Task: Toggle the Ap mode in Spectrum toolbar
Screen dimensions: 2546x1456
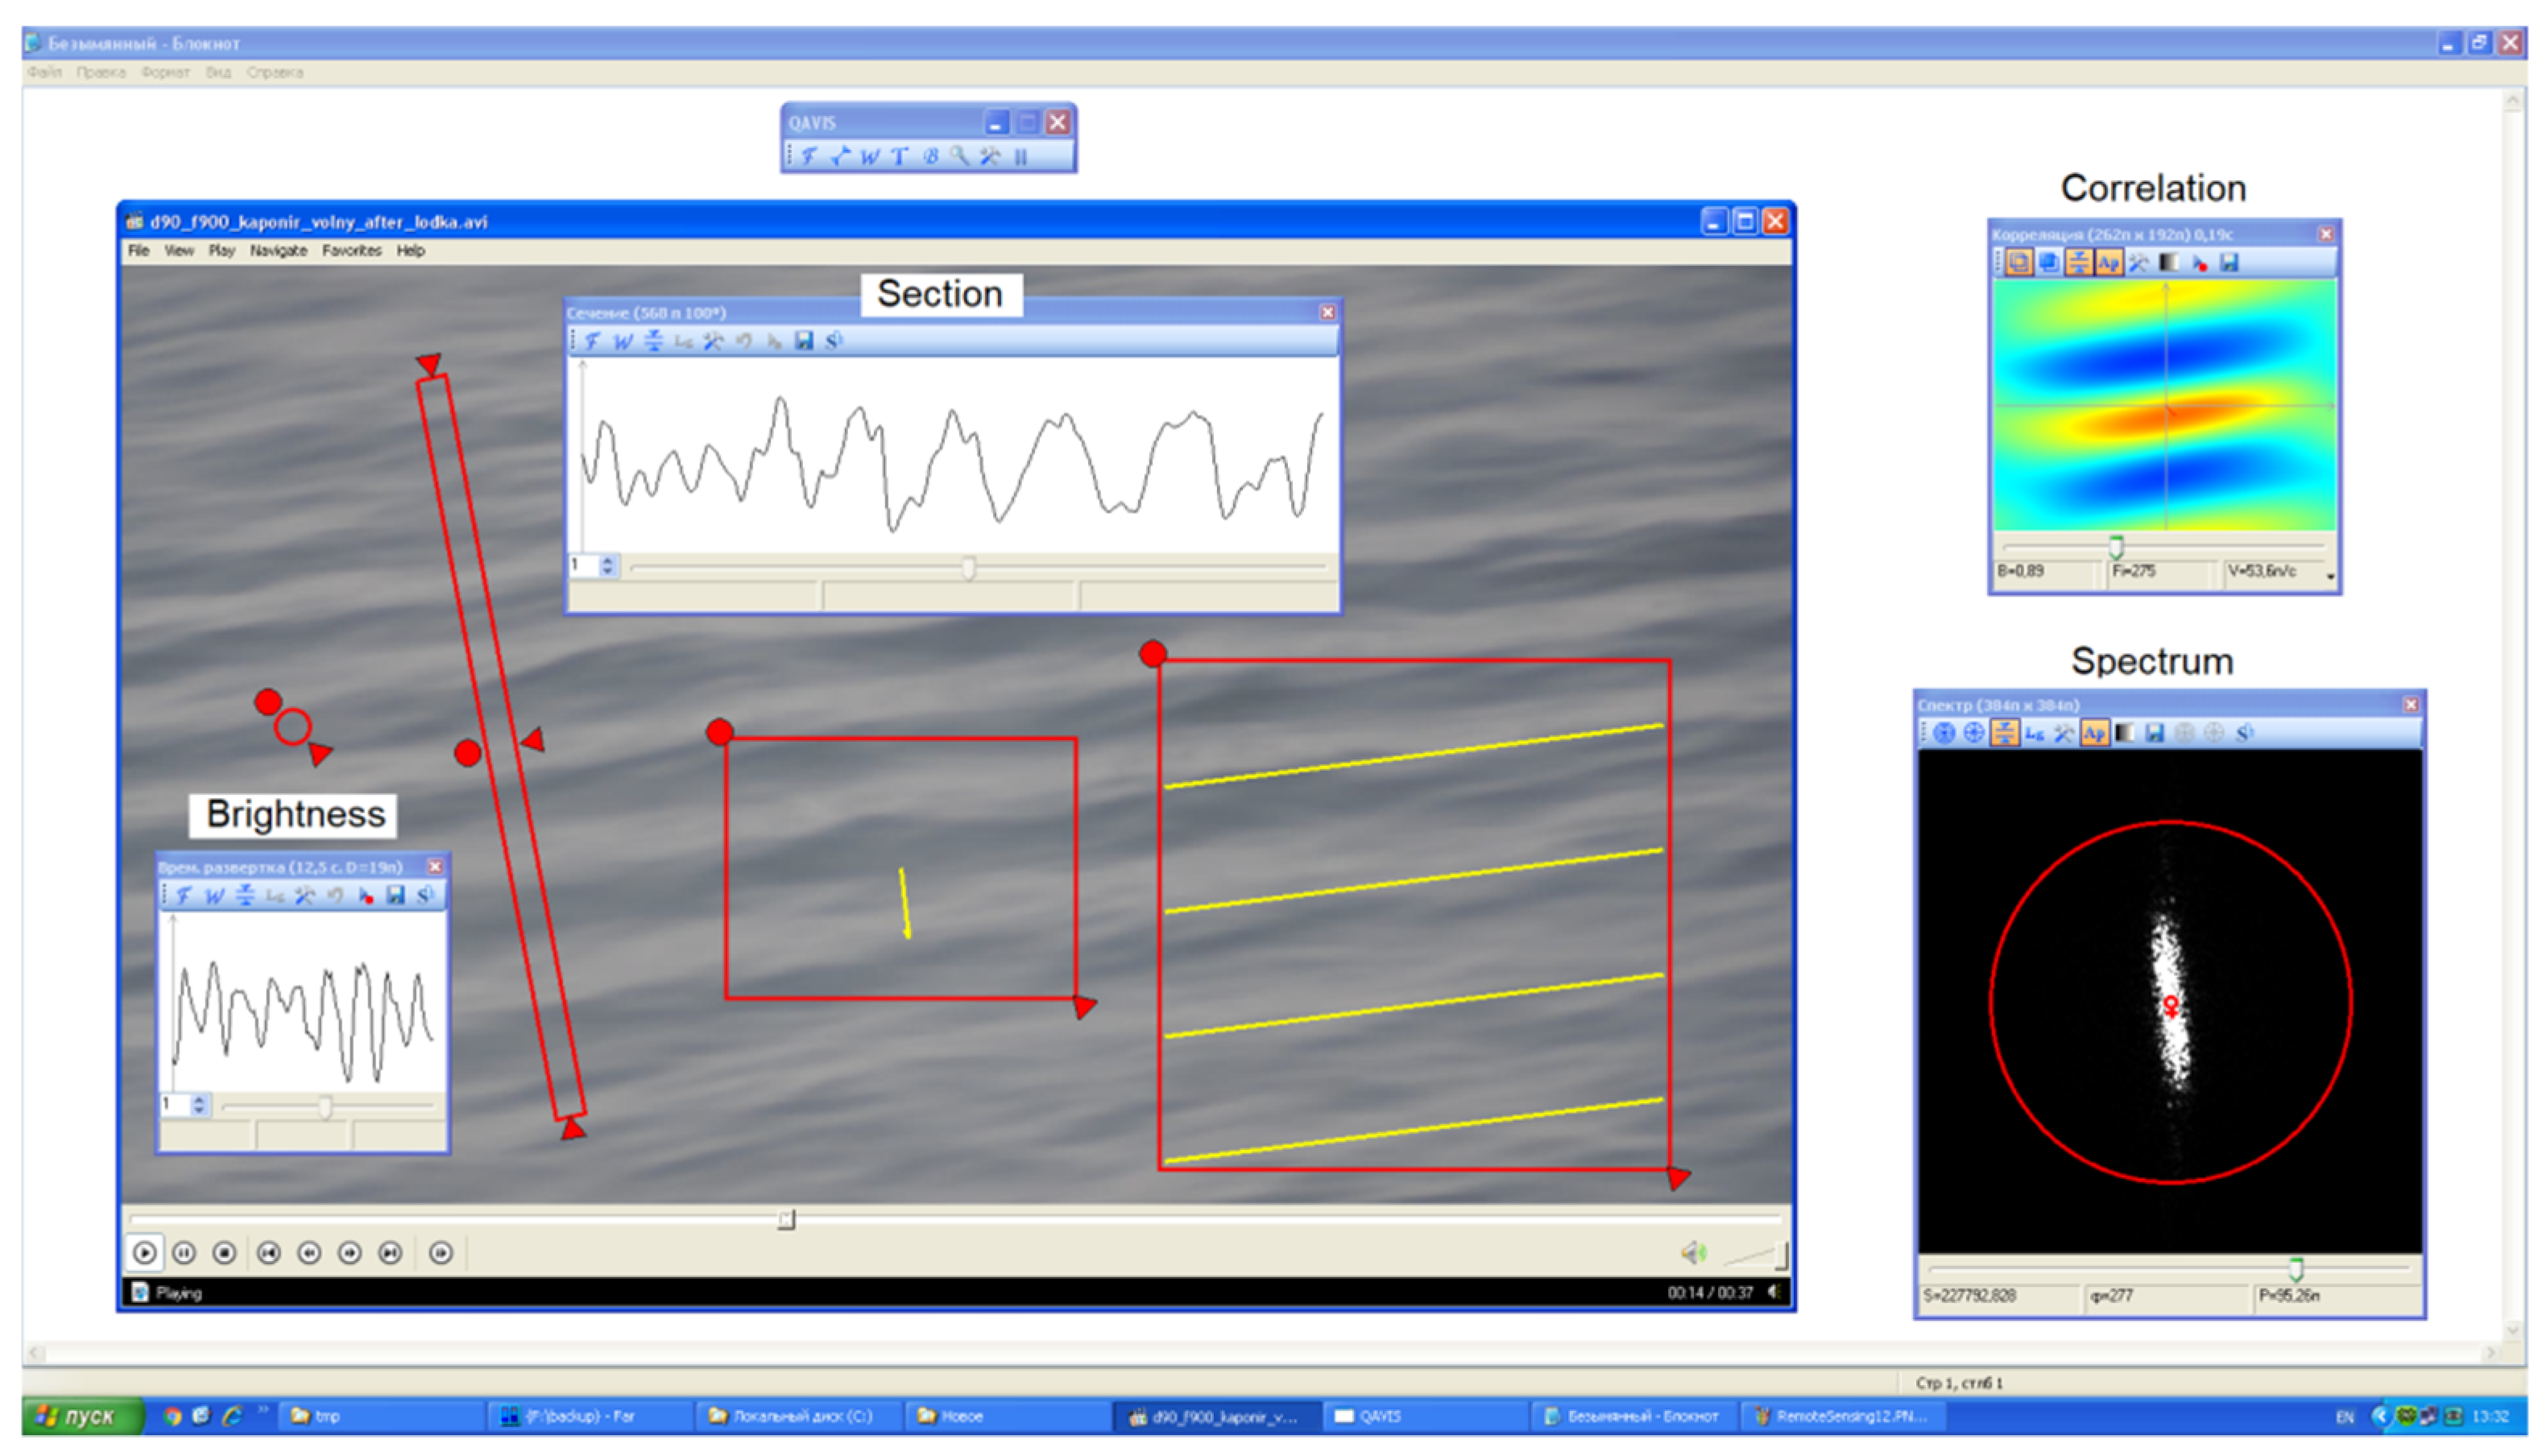Action: pyautogui.click(x=2094, y=734)
